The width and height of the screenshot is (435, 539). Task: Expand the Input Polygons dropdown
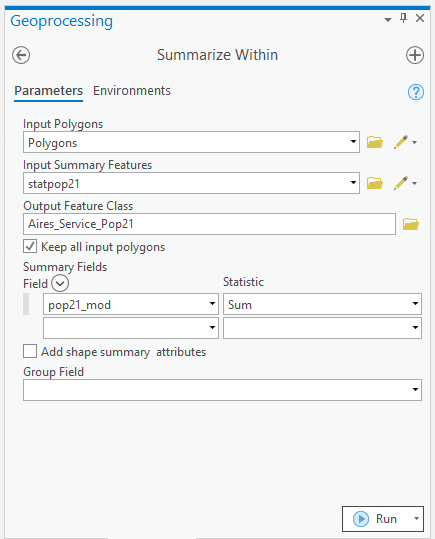[x=353, y=142]
